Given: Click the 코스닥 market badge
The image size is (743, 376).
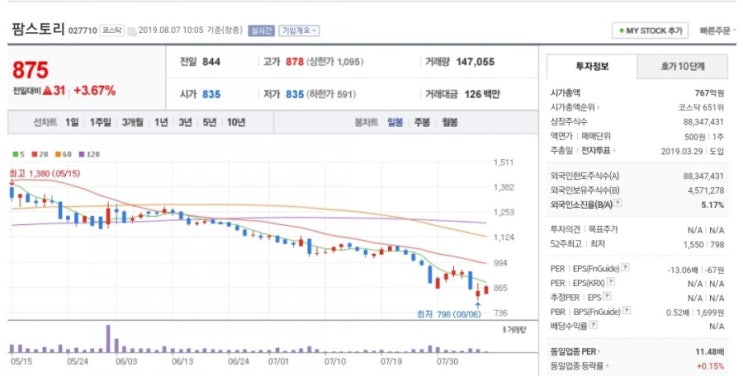Looking at the screenshot, I should 112,30.
